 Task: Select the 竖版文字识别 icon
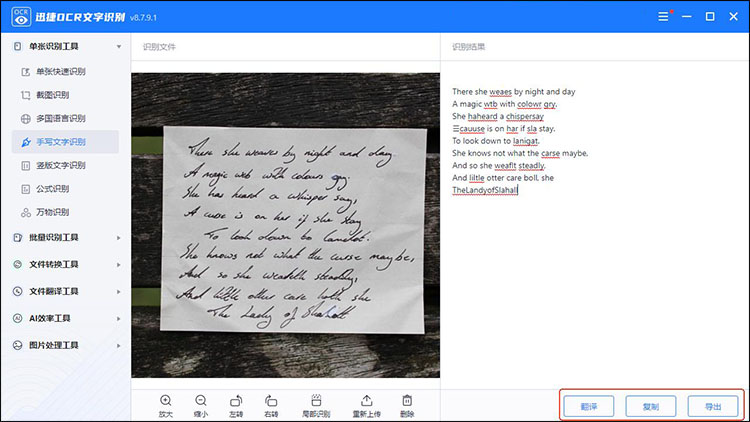click(26, 166)
